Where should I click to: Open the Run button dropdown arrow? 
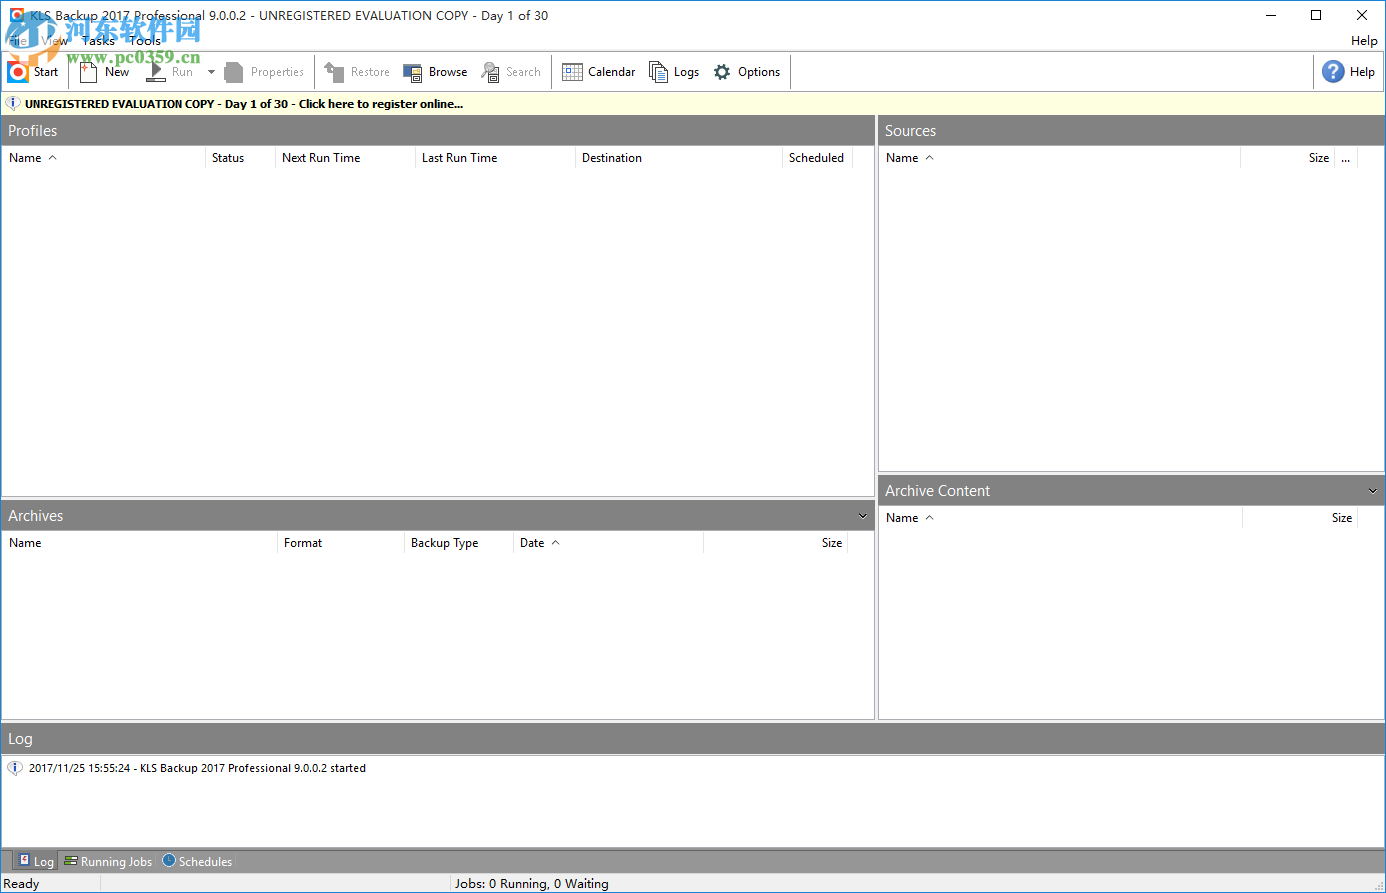click(x=211, y=72)
